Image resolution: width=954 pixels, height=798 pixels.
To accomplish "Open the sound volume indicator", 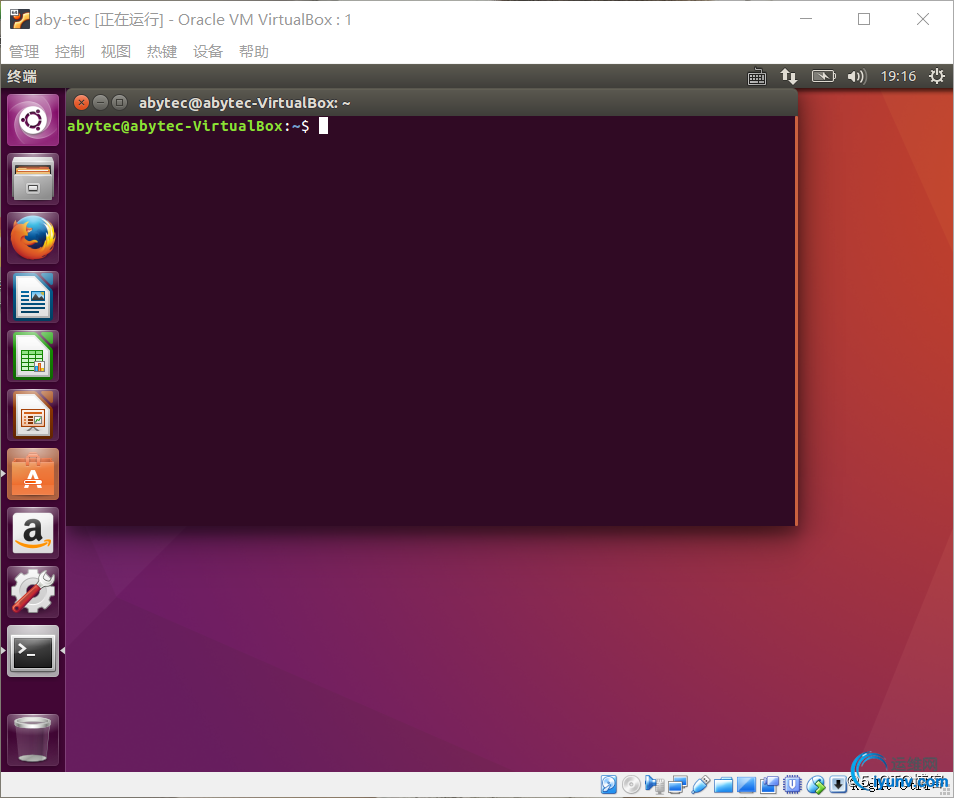I will (857, 77).
